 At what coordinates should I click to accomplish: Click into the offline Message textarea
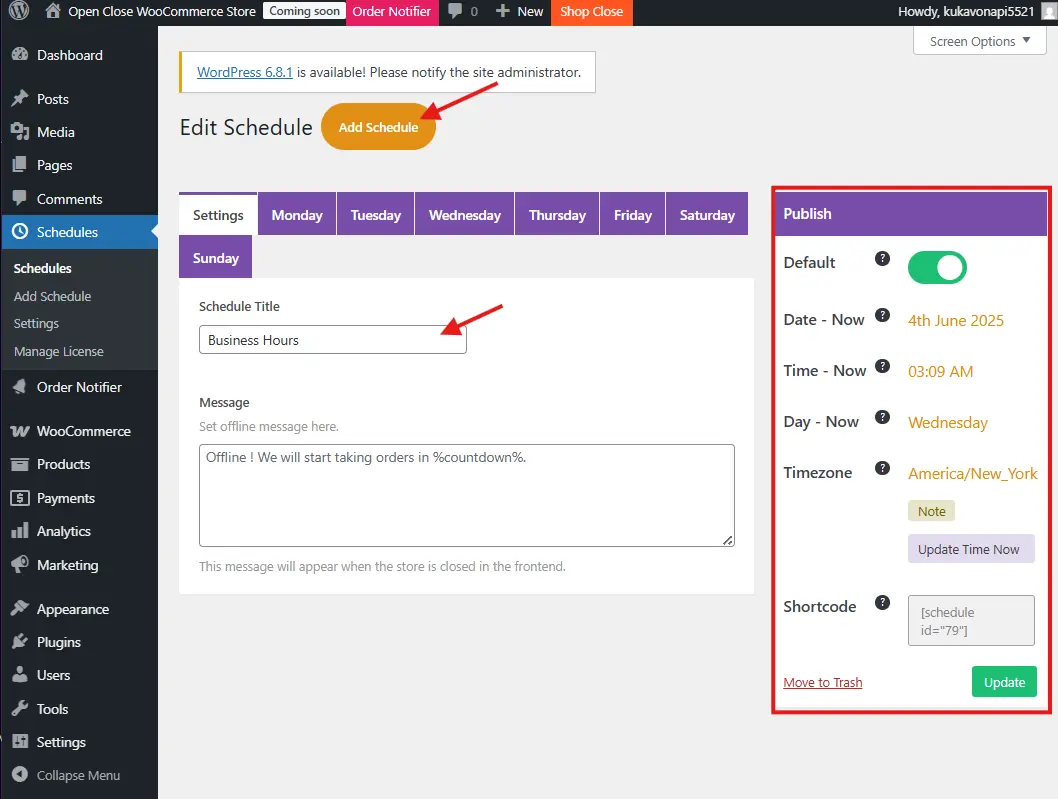(467, 495)
